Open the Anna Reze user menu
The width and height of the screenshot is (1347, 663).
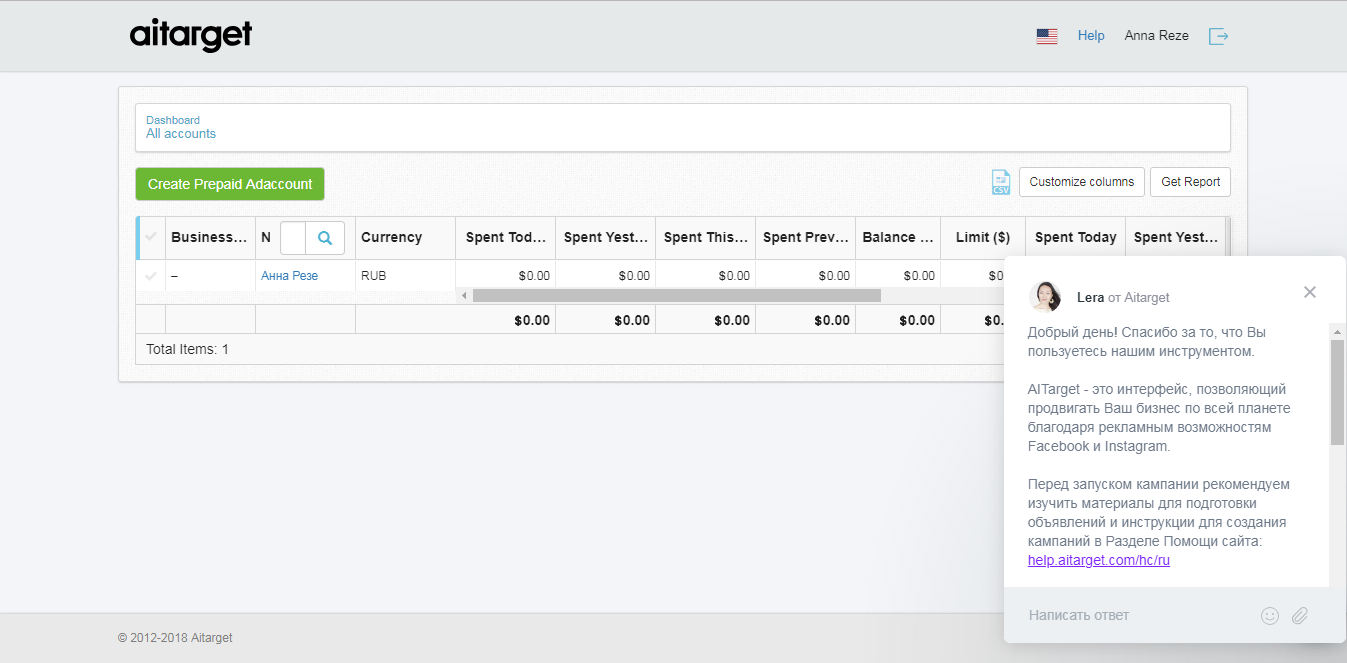(x=1156, y=36)
